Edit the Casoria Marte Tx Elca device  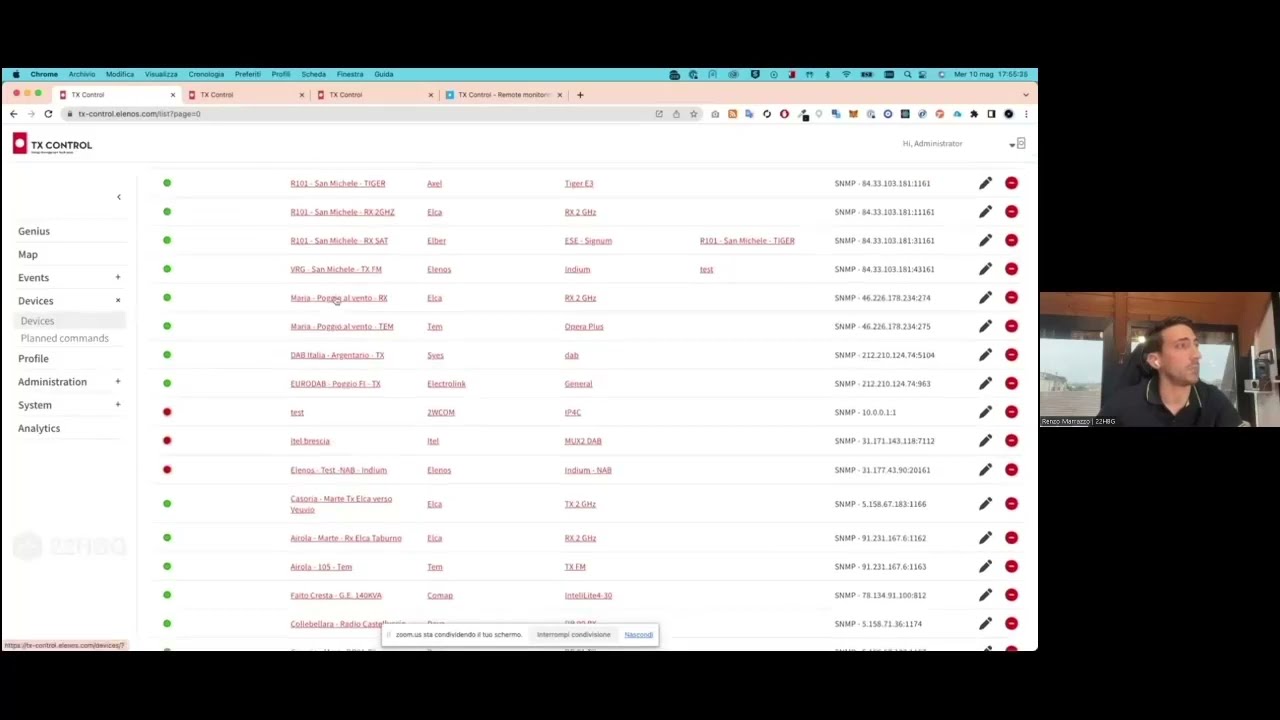[985, 504]
